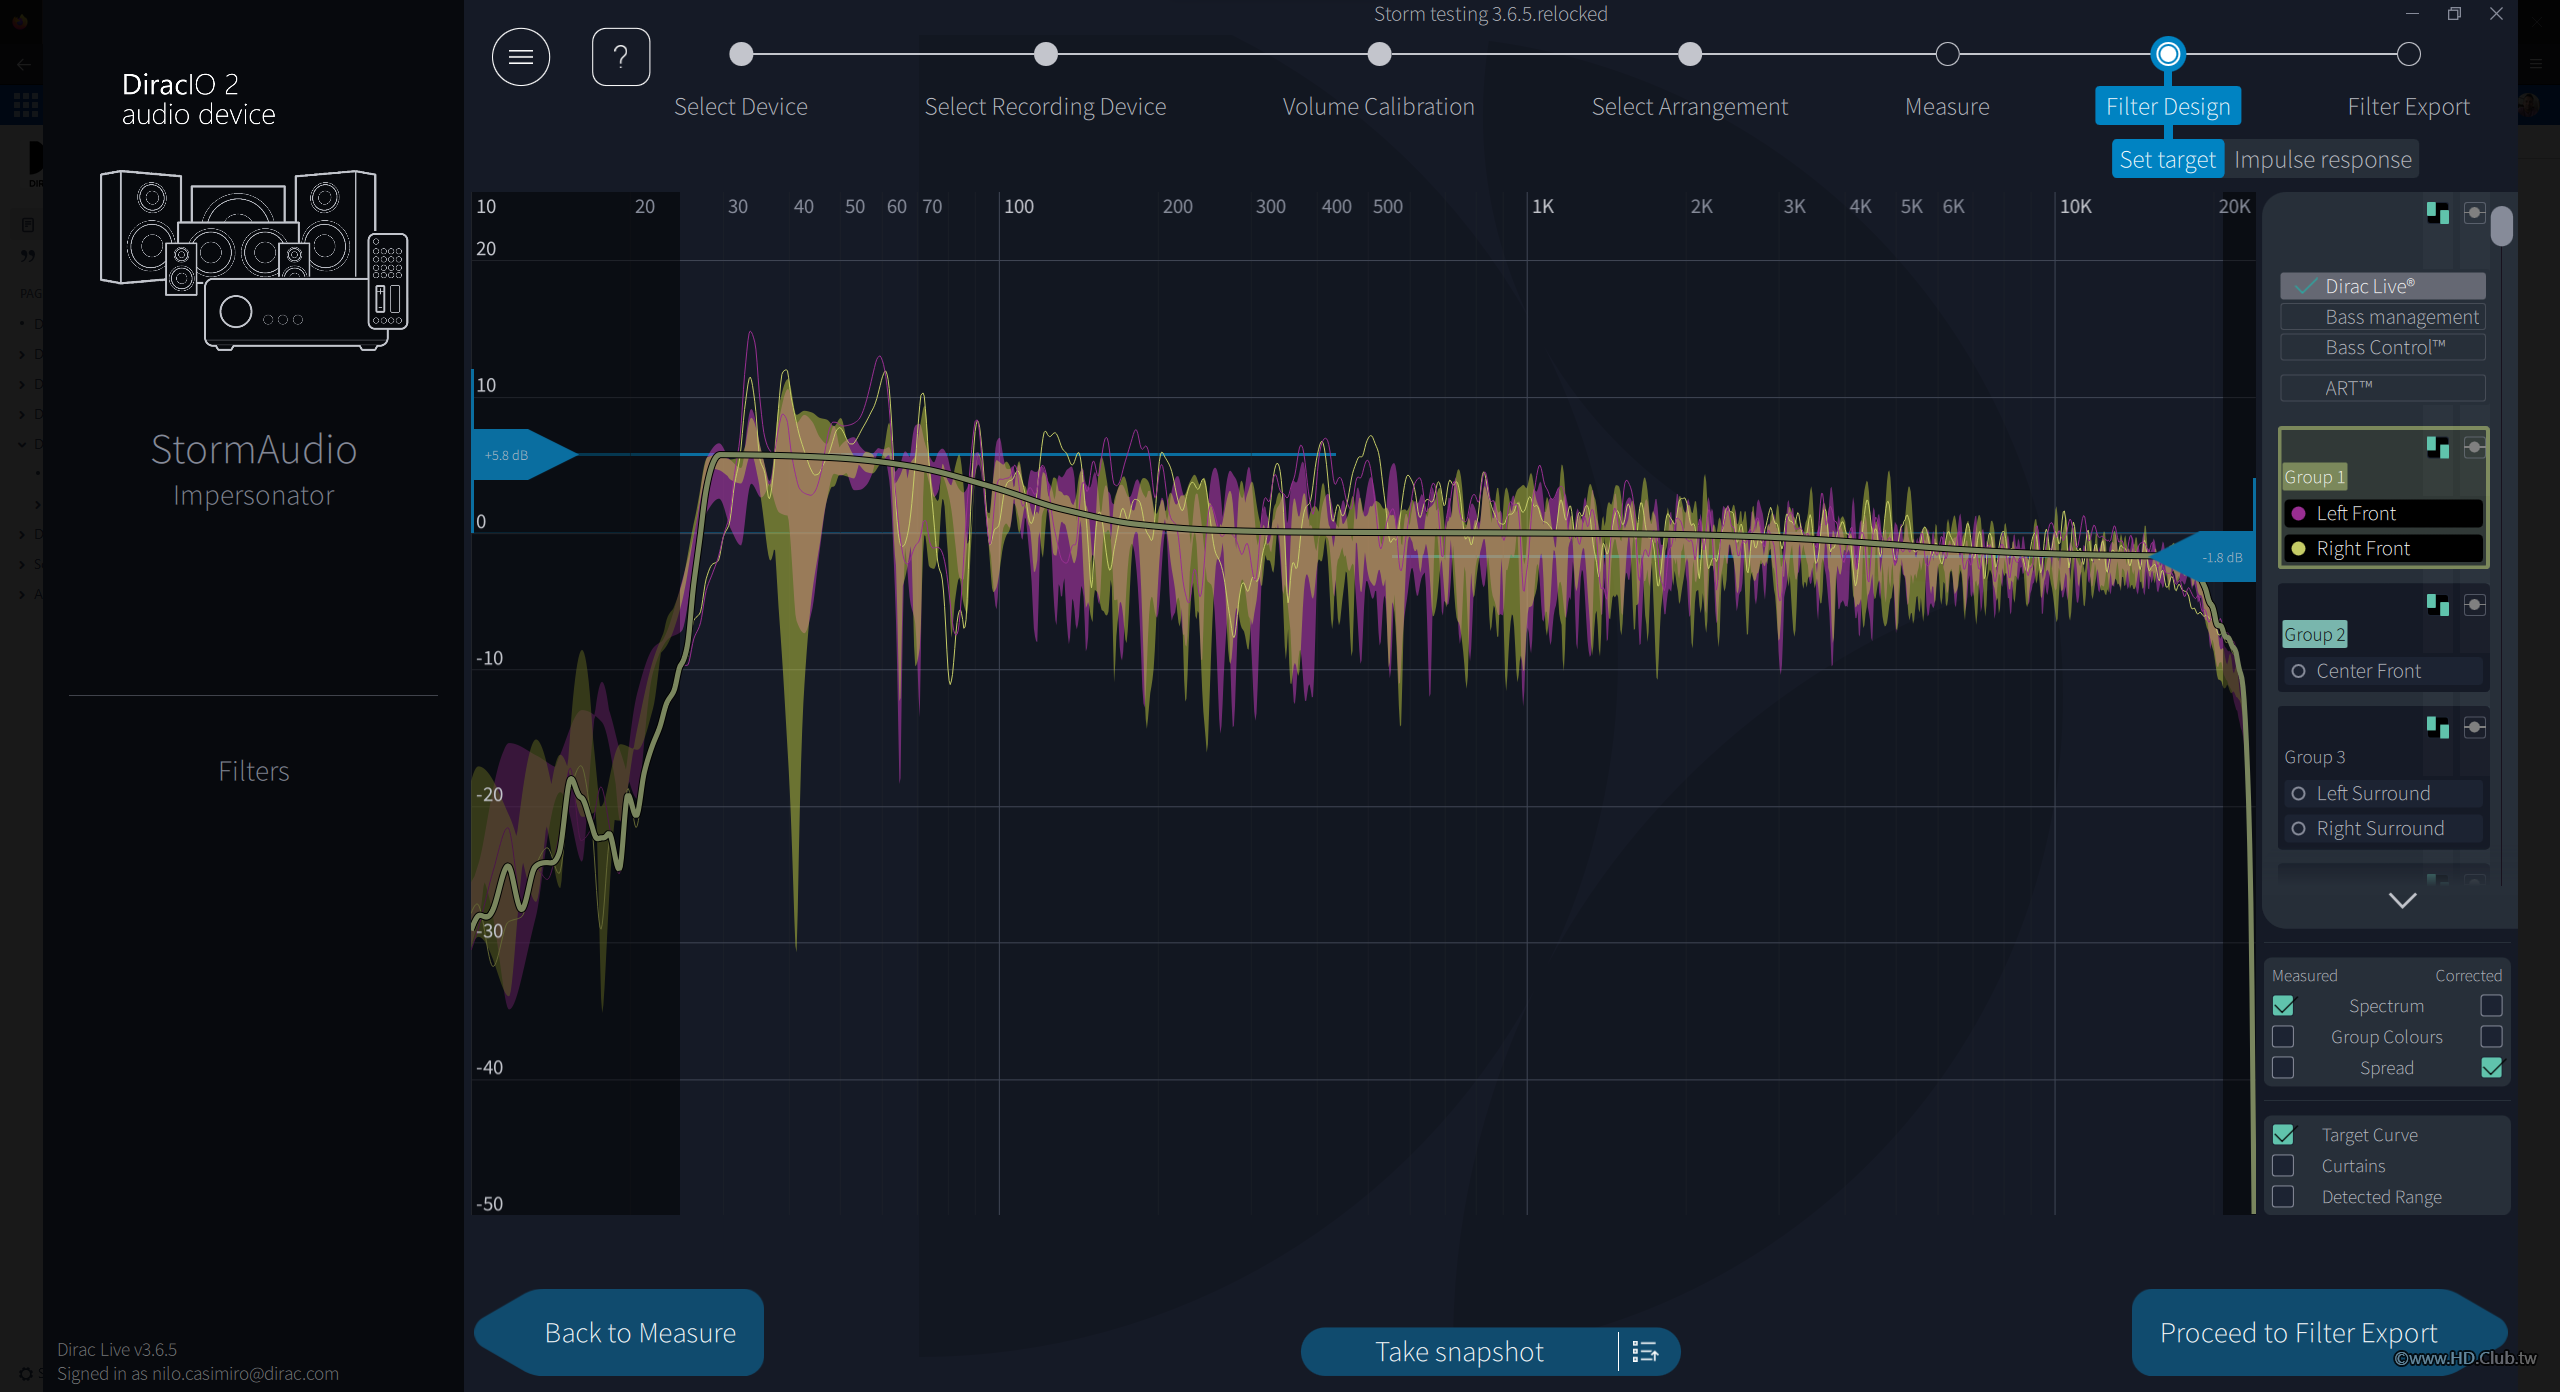Open snapshot list icon beside Take snapshot

[x=1645, y=1352]
